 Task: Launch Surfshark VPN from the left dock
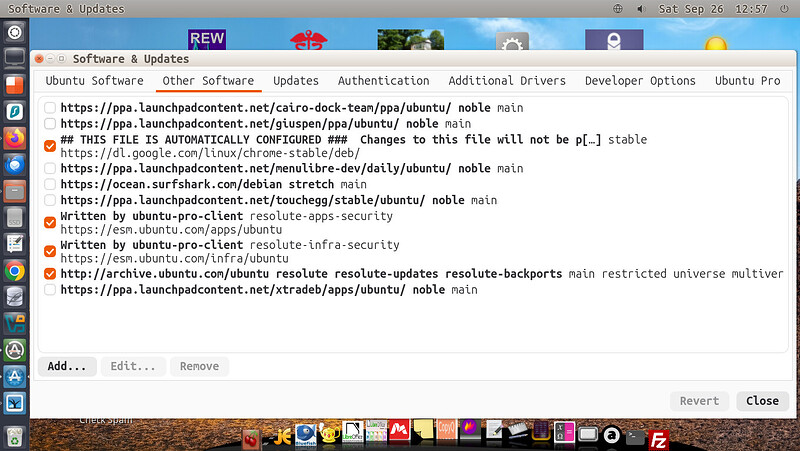[14, 111]
